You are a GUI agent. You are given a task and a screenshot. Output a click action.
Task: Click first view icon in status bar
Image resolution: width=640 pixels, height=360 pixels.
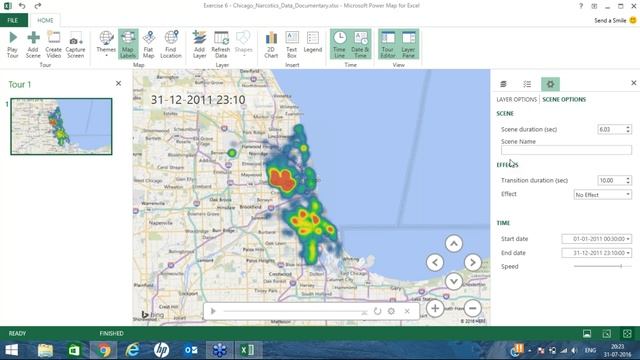tap(587, 333)
